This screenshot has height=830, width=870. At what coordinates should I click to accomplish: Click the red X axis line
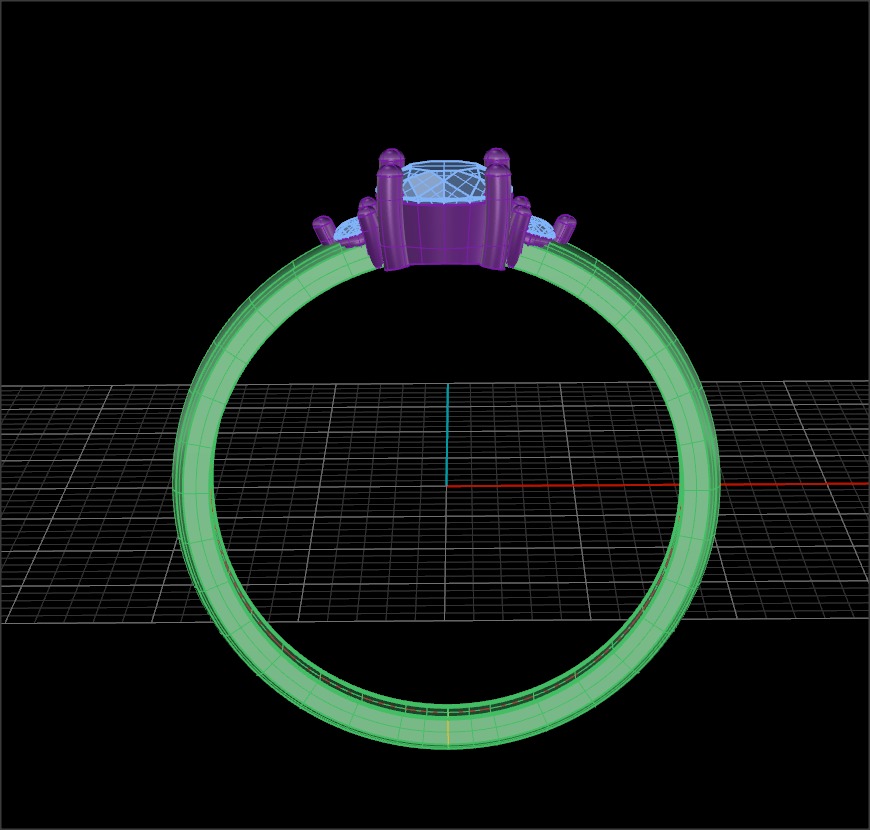[657, 485]
